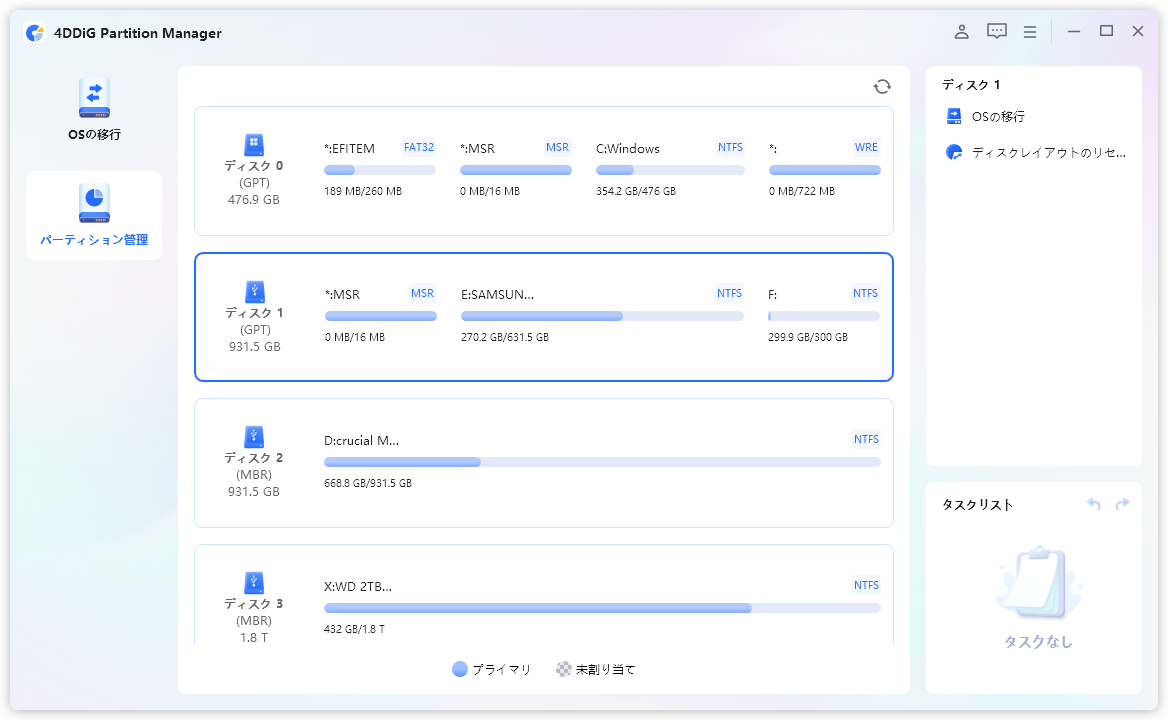Image resolution: width=1168 pixels, height=720 pixels.
Task: Click the 270.2 GB/631.5 GB usage text
Action: point(505,337)
